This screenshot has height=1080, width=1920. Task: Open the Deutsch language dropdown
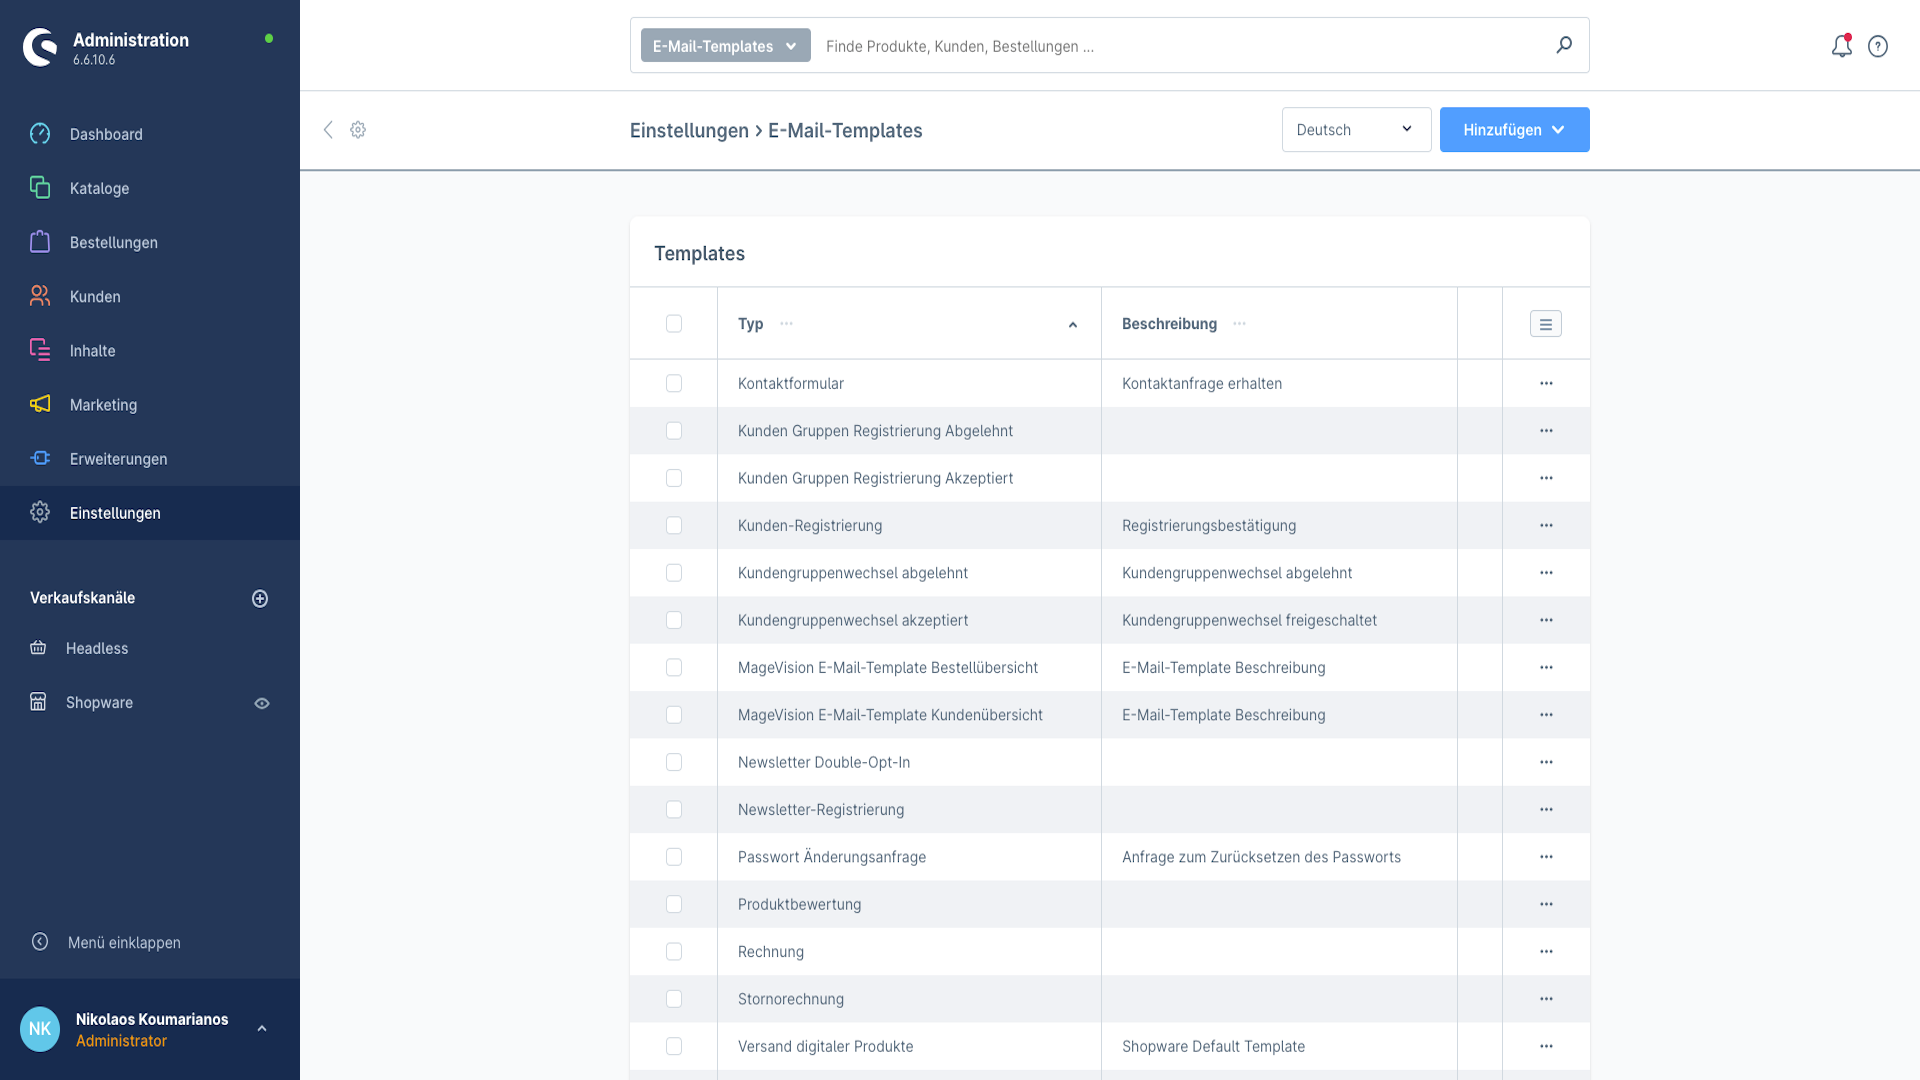coord(1355,130)
